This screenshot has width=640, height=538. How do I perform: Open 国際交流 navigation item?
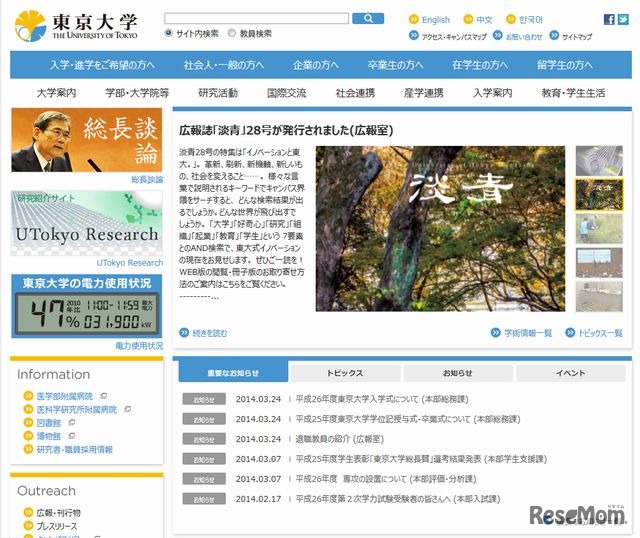287,93
